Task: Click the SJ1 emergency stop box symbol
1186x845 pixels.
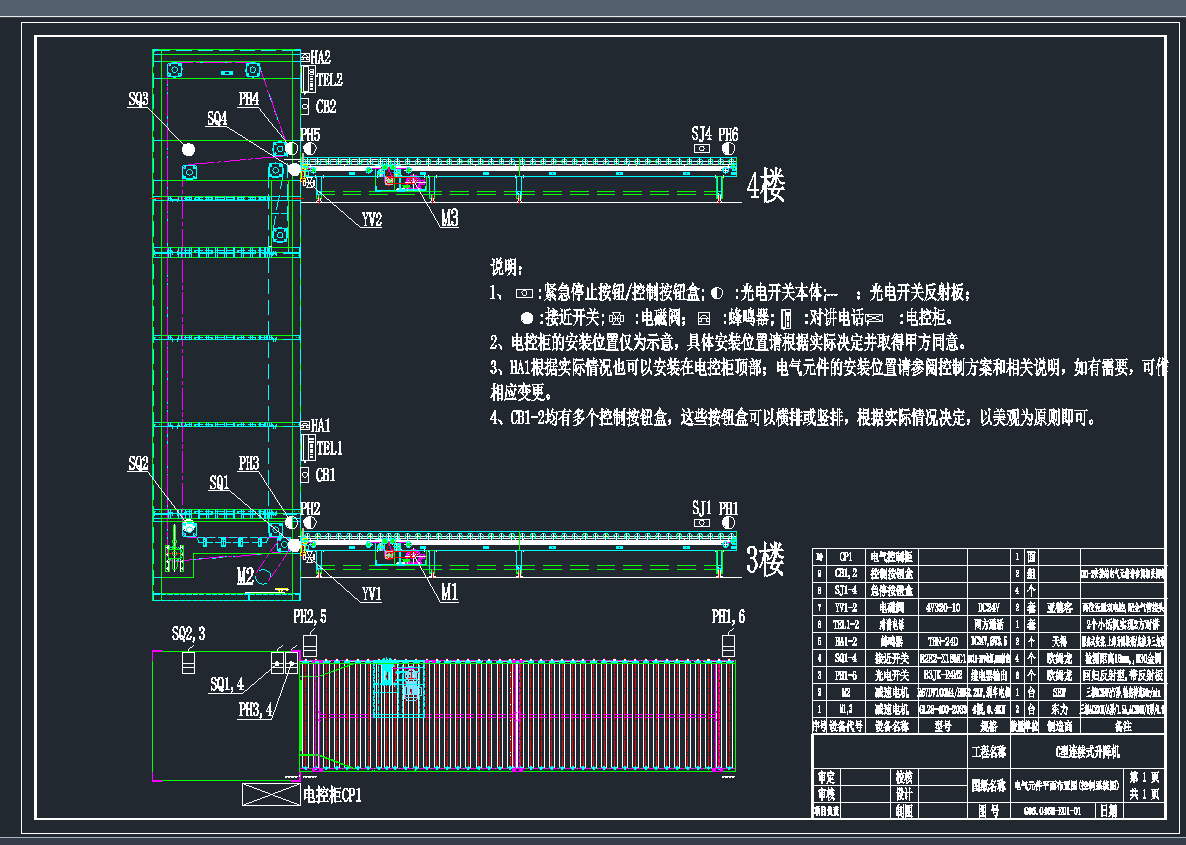Action: pos(702,522)
